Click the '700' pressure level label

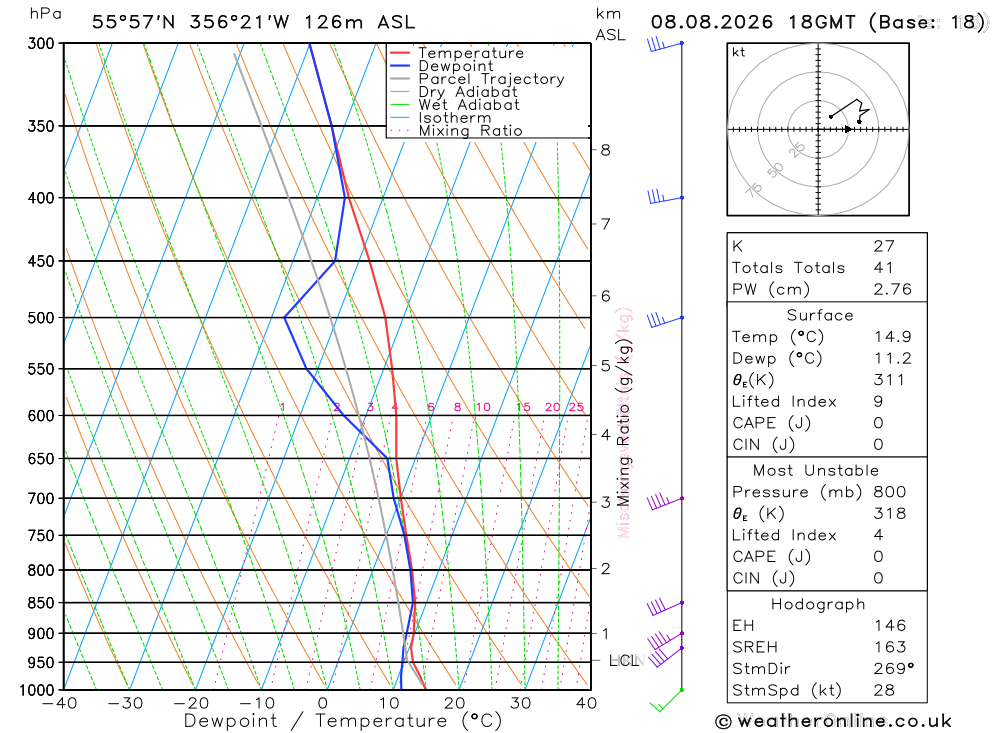(x=41, y=498)
